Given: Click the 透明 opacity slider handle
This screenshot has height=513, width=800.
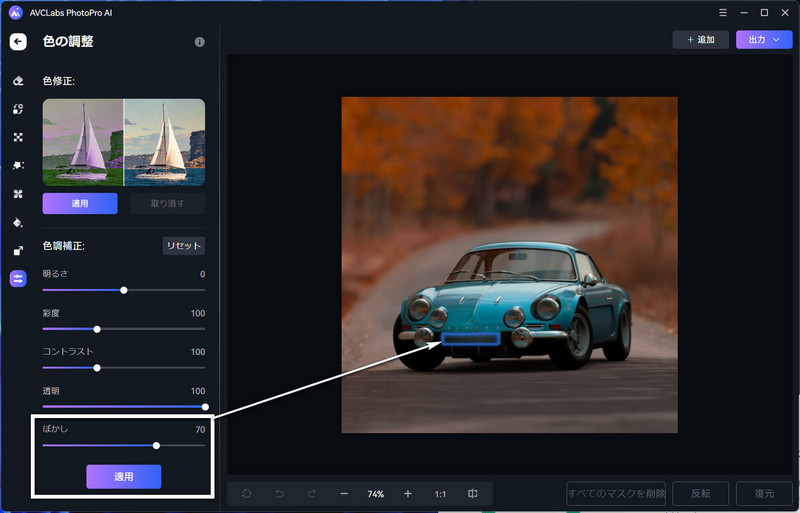Looking at the screenshot, I should [205, 407].
